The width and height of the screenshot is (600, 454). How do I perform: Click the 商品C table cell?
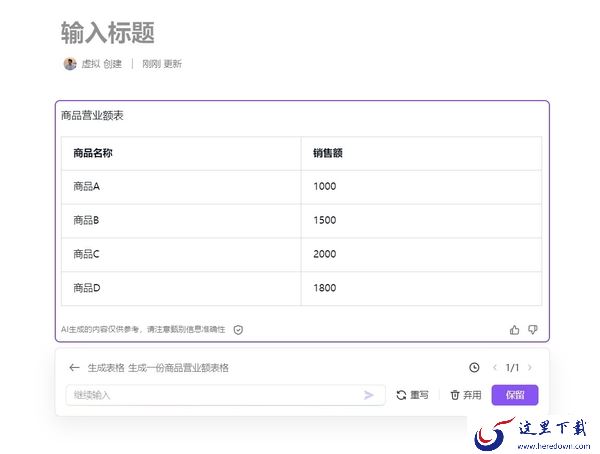pyautogui.click(x=181, y=254)
